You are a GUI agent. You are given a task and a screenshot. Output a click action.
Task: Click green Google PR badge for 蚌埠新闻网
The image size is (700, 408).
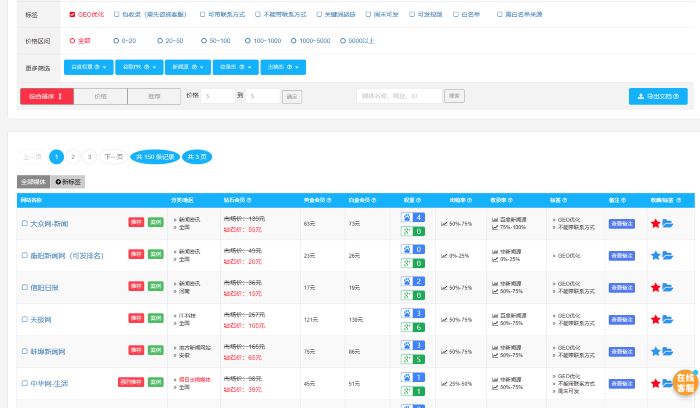click(412, 359)
